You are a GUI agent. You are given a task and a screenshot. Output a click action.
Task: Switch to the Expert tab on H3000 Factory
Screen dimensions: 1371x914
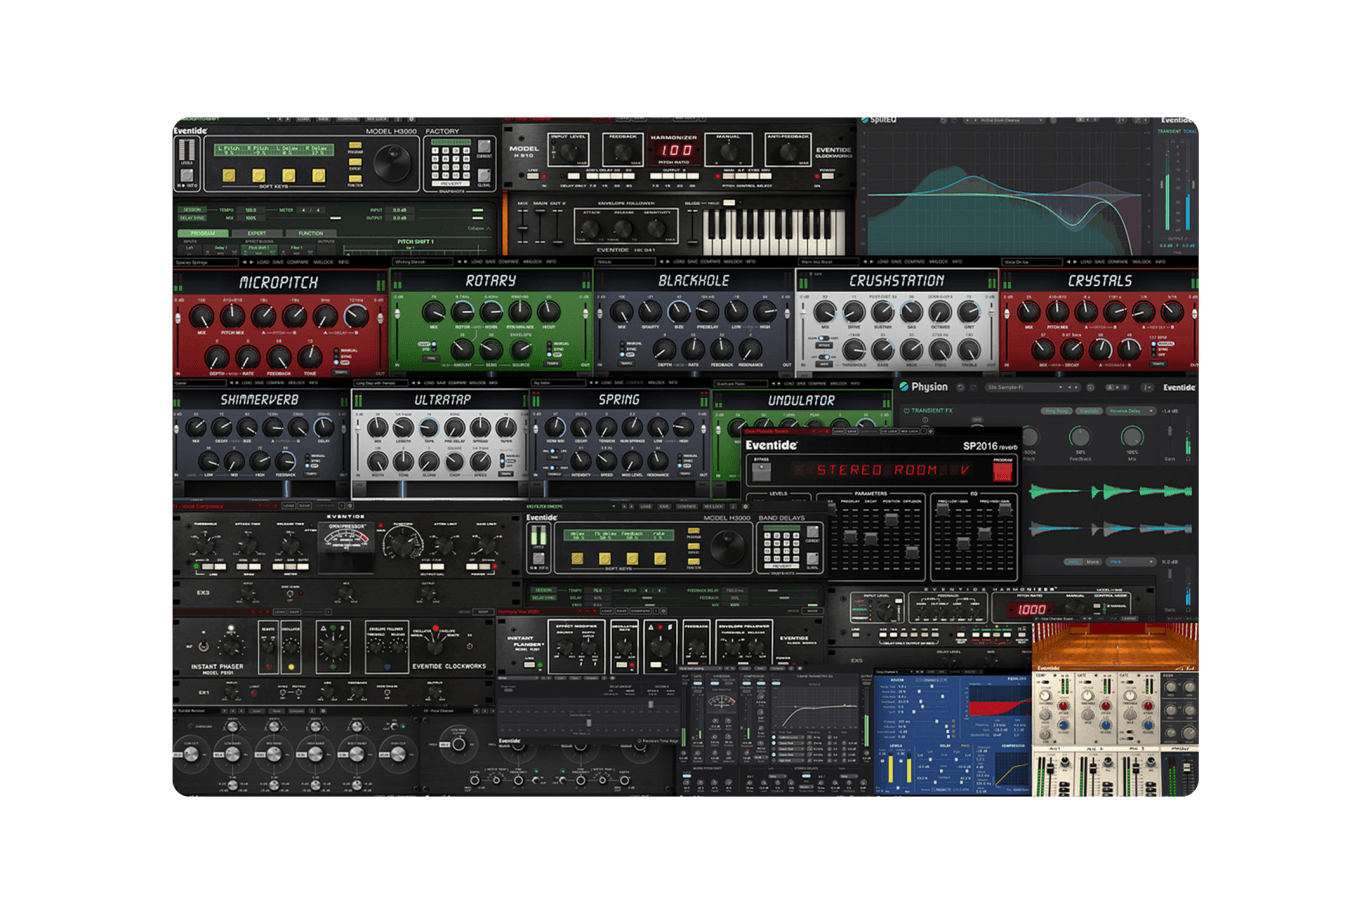(257, 233)
